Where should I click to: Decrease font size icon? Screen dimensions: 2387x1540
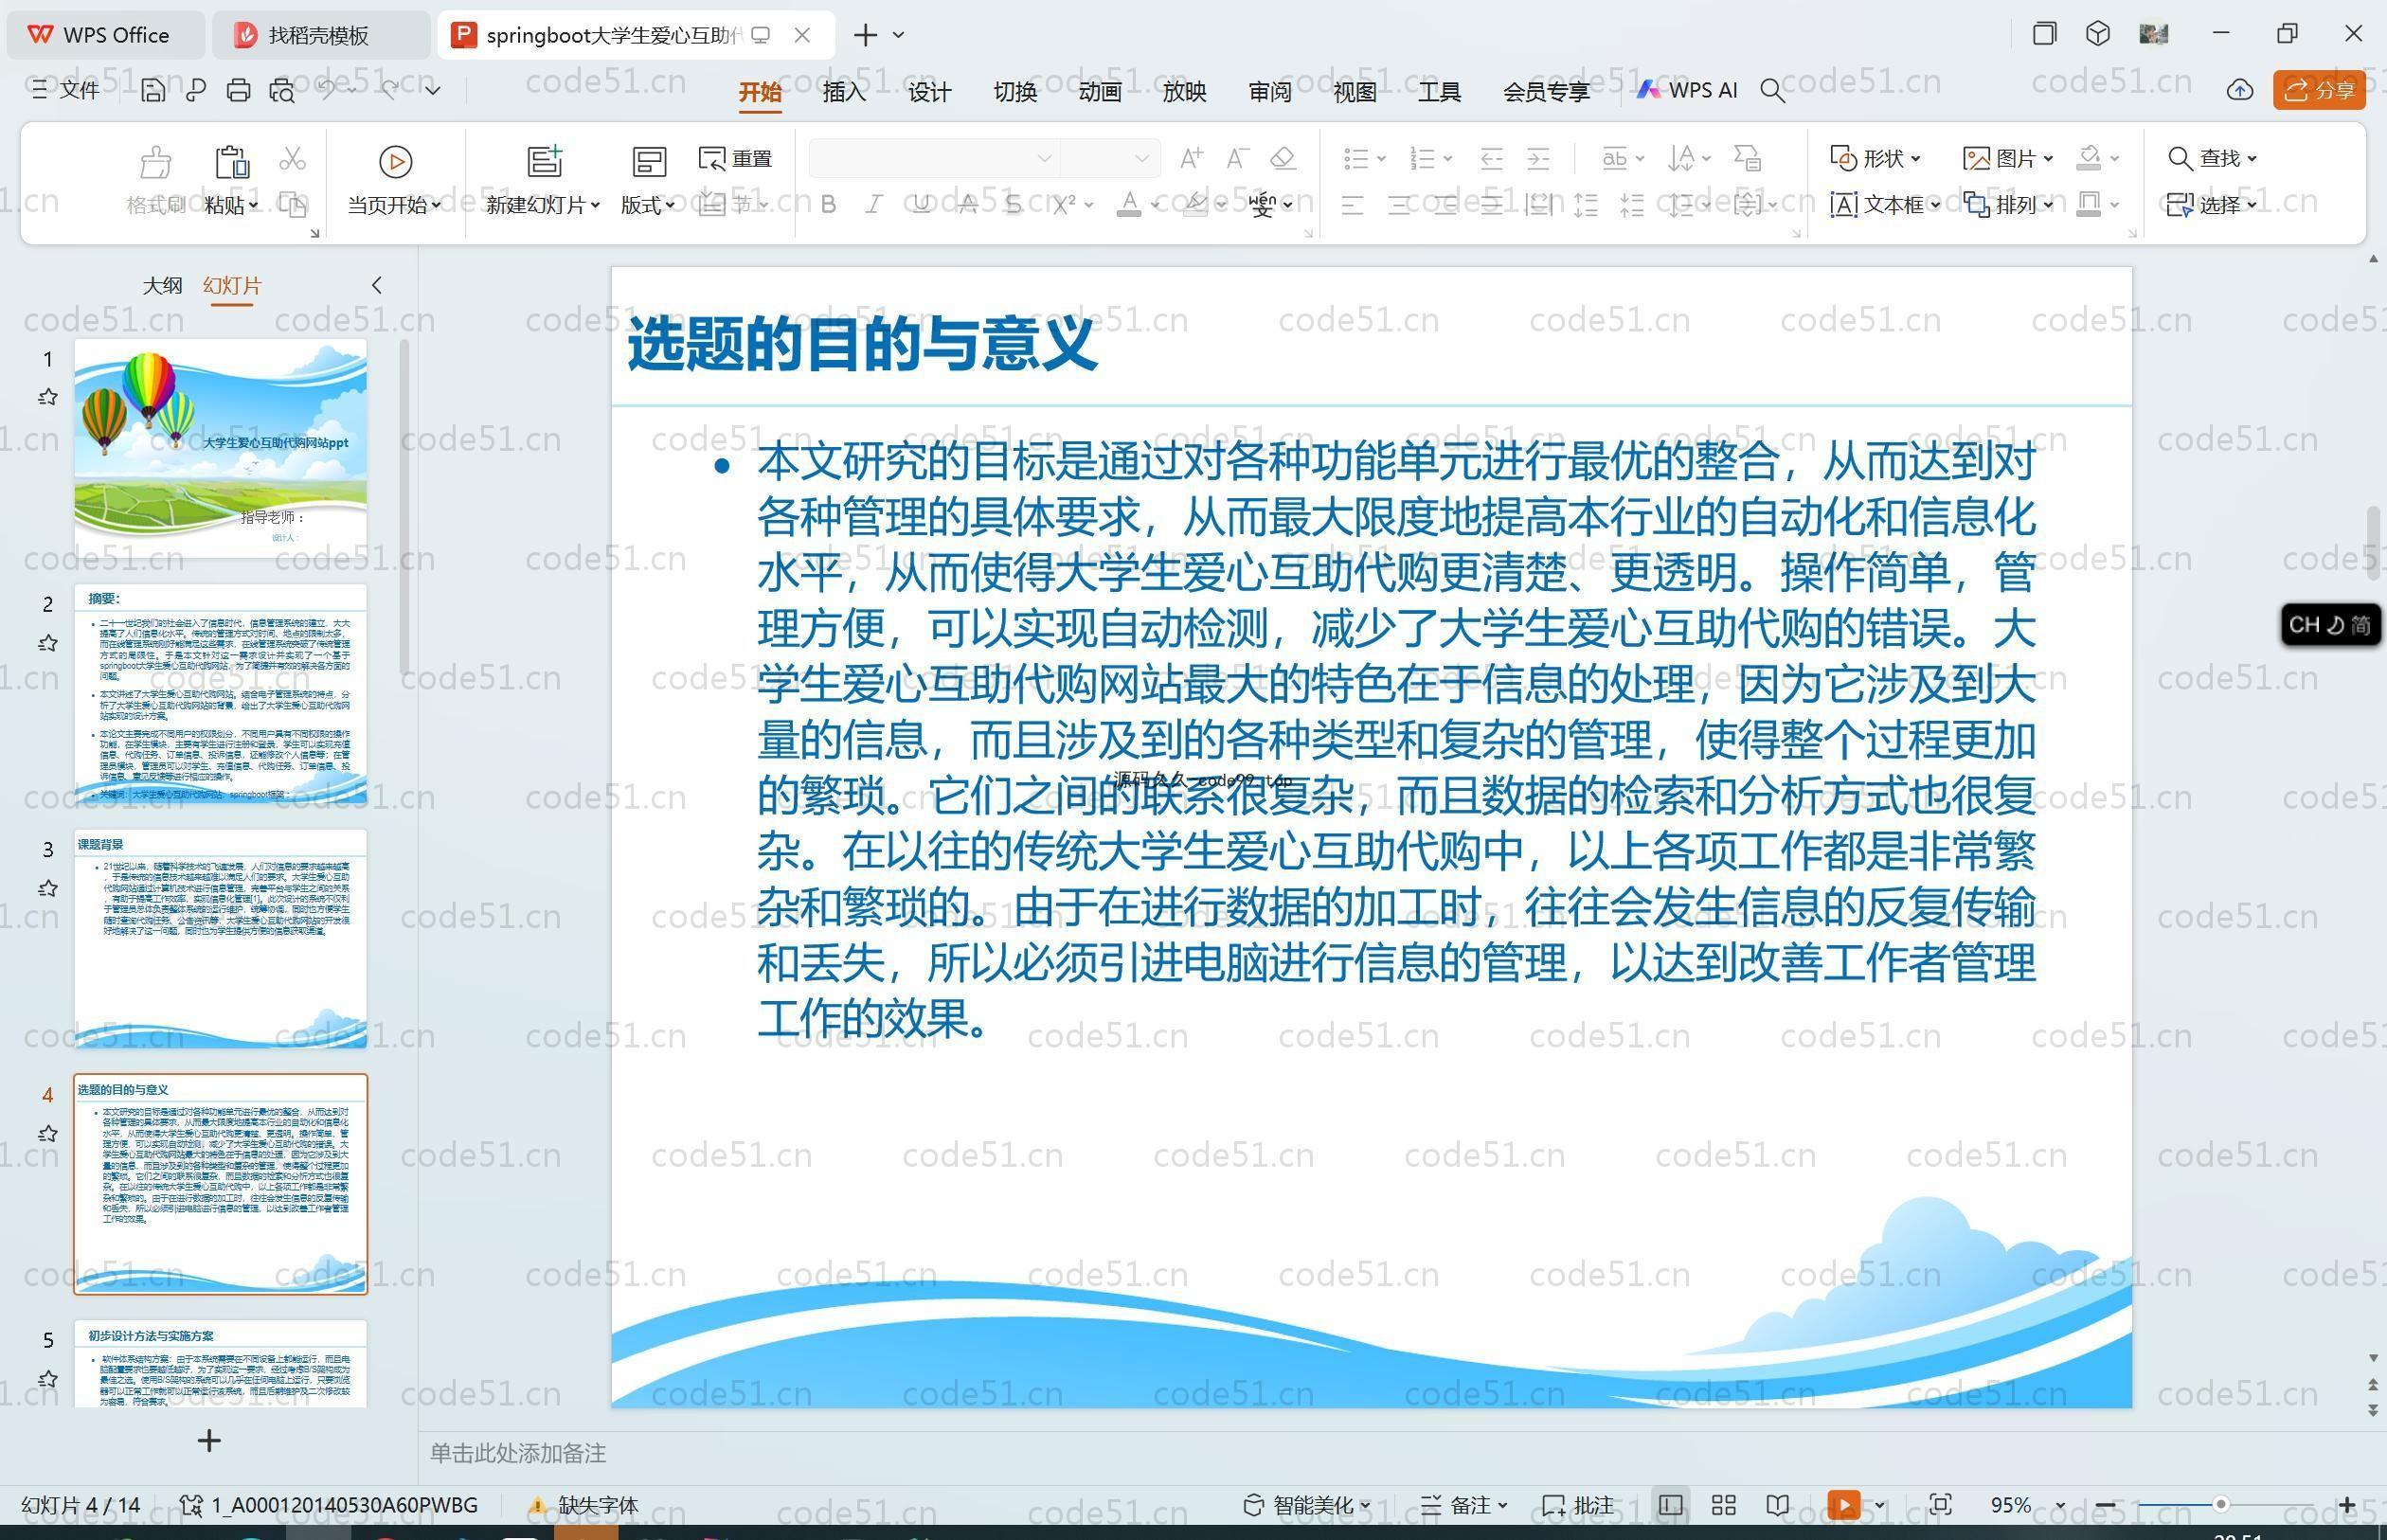tap(1238, 158)
